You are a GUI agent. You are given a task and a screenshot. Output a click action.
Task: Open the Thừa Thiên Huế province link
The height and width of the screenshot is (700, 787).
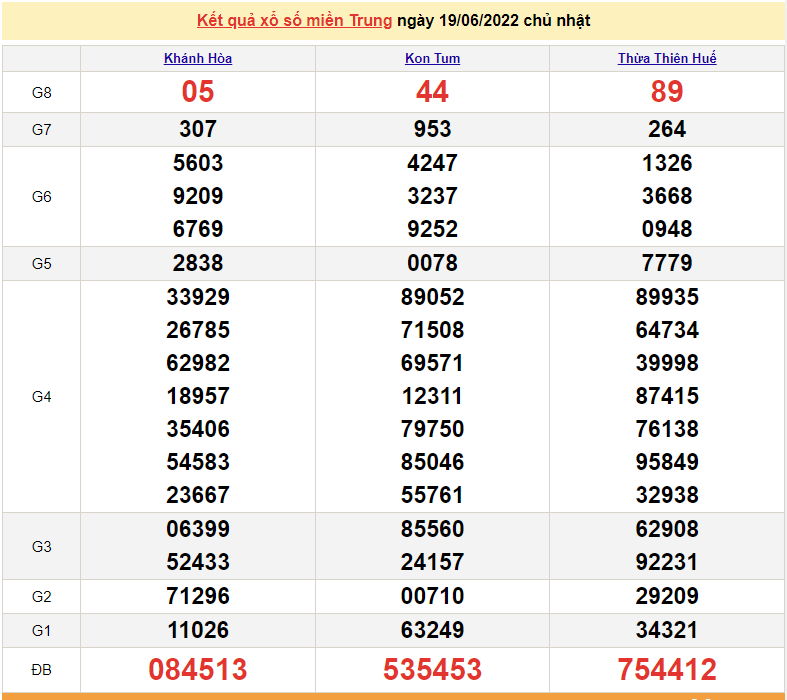point(667,58)
